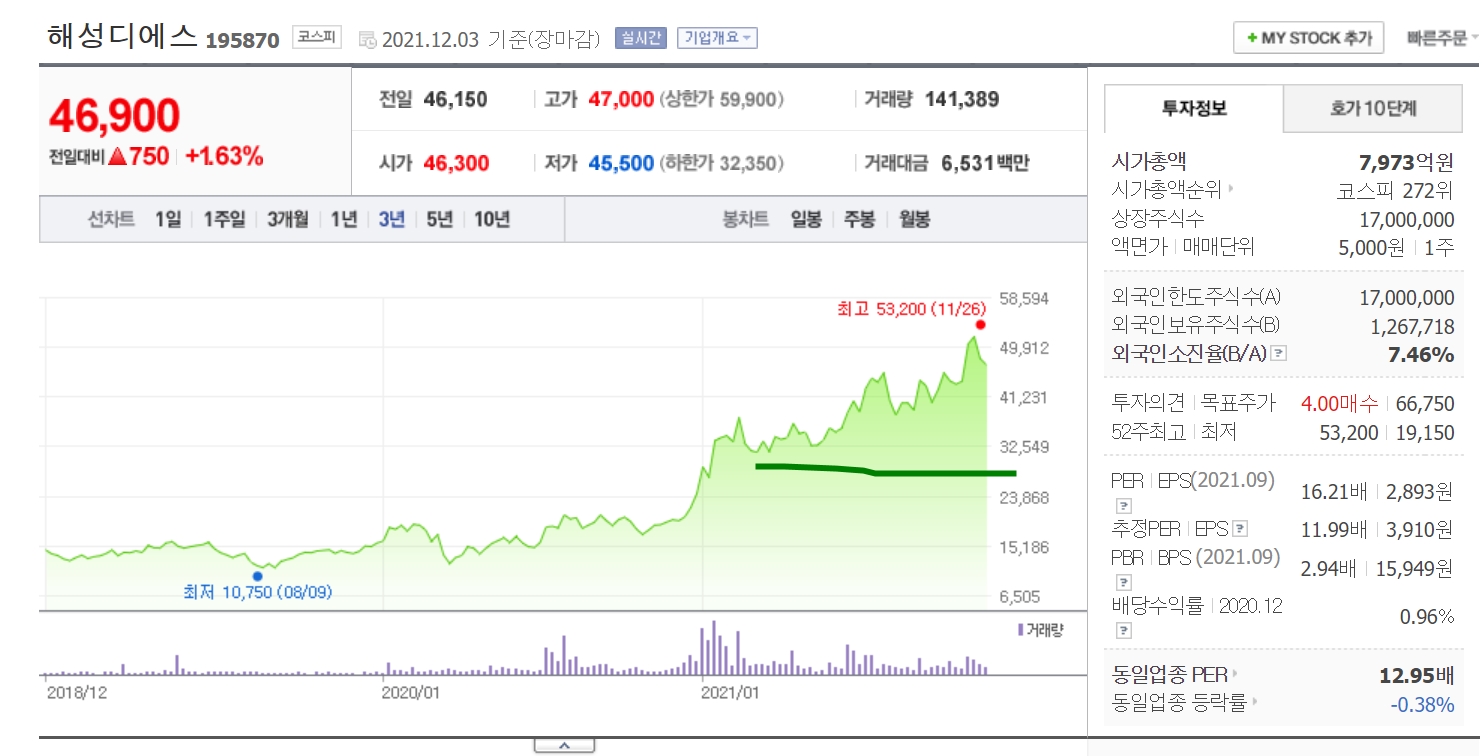The width and height of the screenshot is (1483, 756).
Task: Click the 저가 value 45,500
Action: pyautogui.click(x=621, y=163)
